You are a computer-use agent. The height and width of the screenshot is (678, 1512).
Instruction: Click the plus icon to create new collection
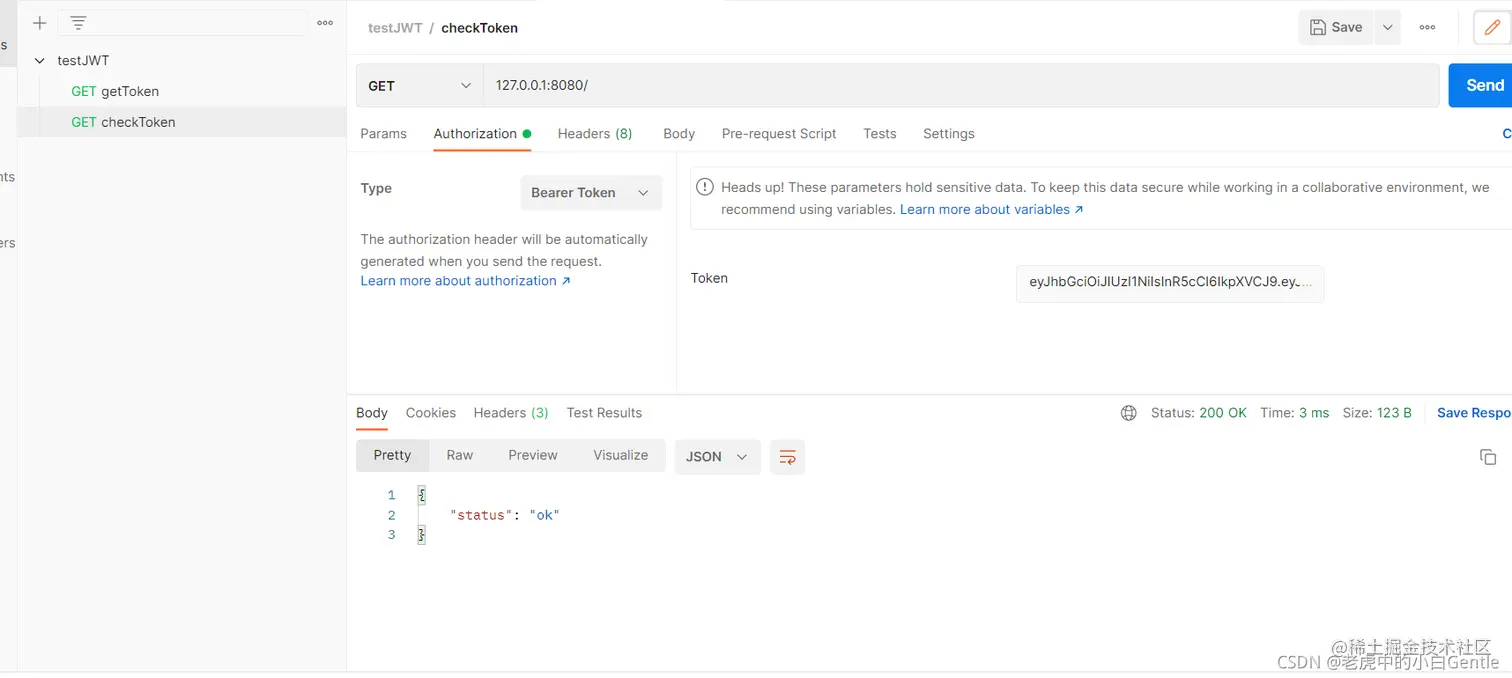[x=40, y=23]
